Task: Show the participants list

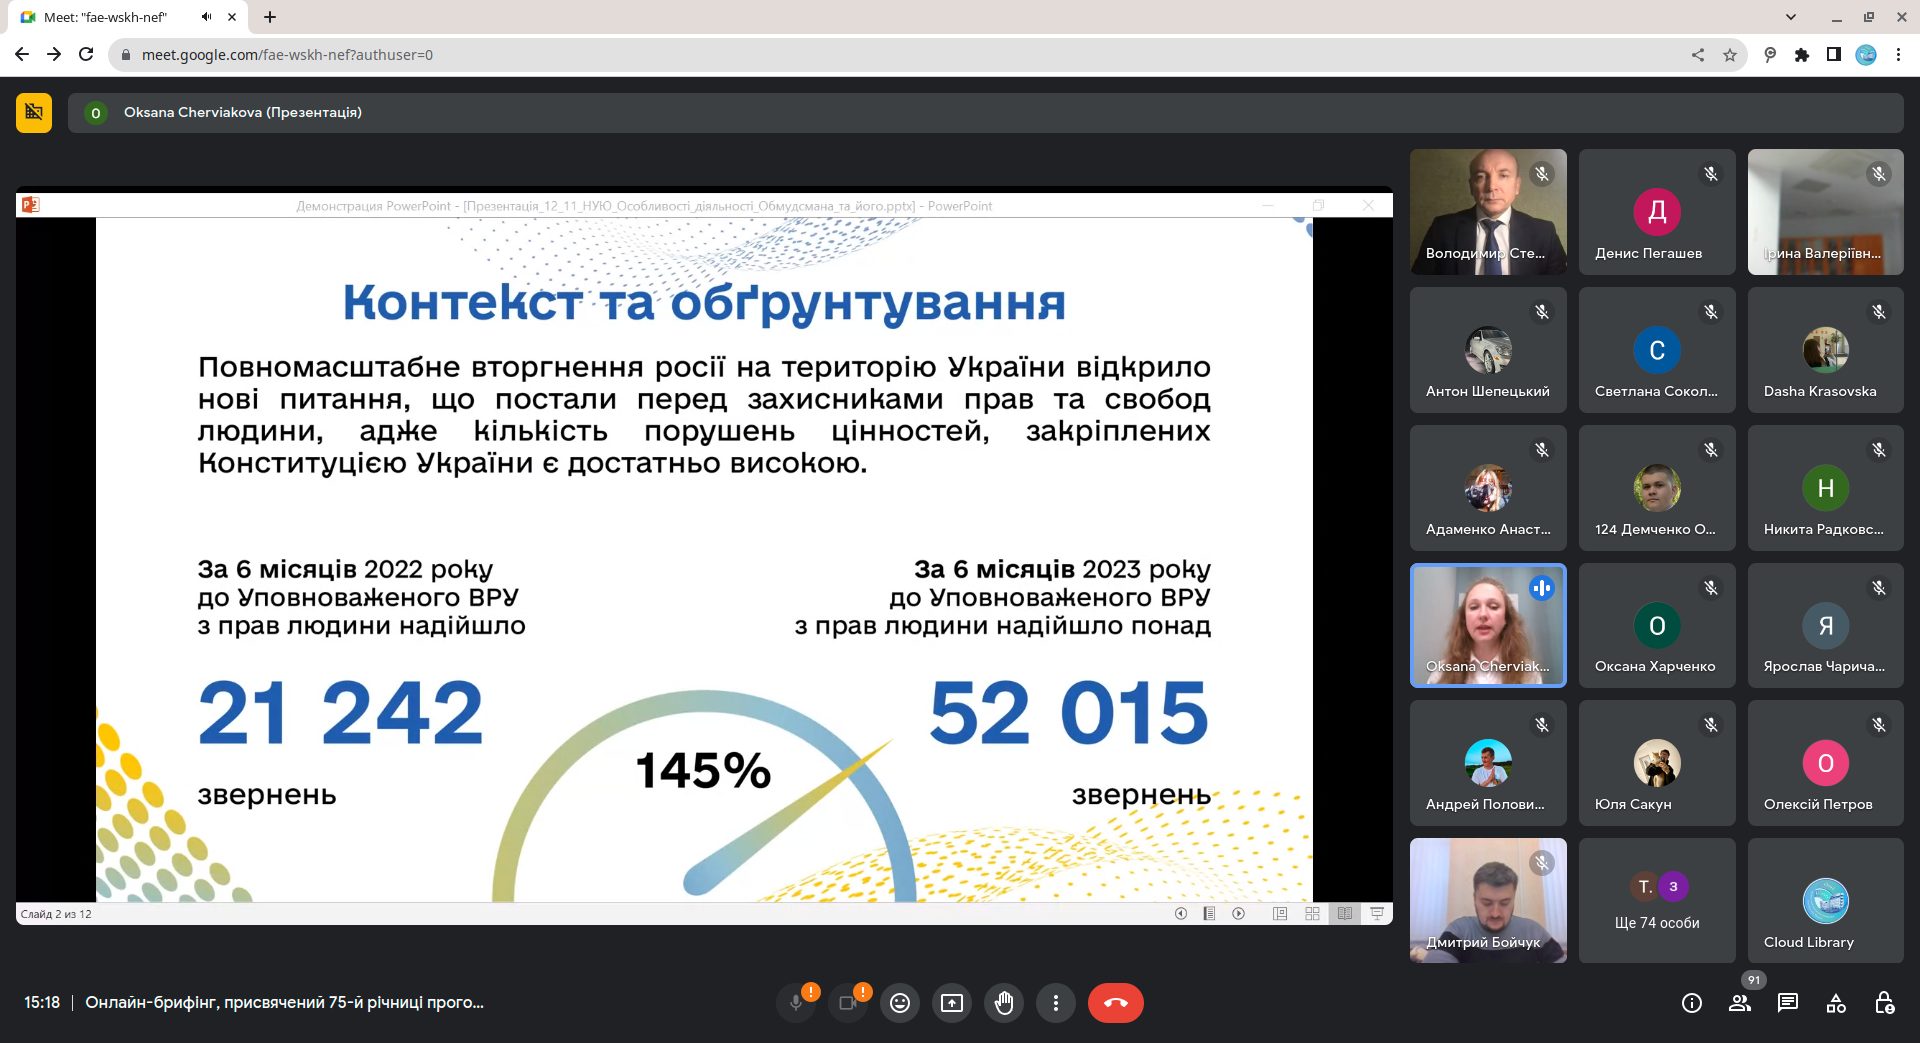Action: point(1740,1003)
